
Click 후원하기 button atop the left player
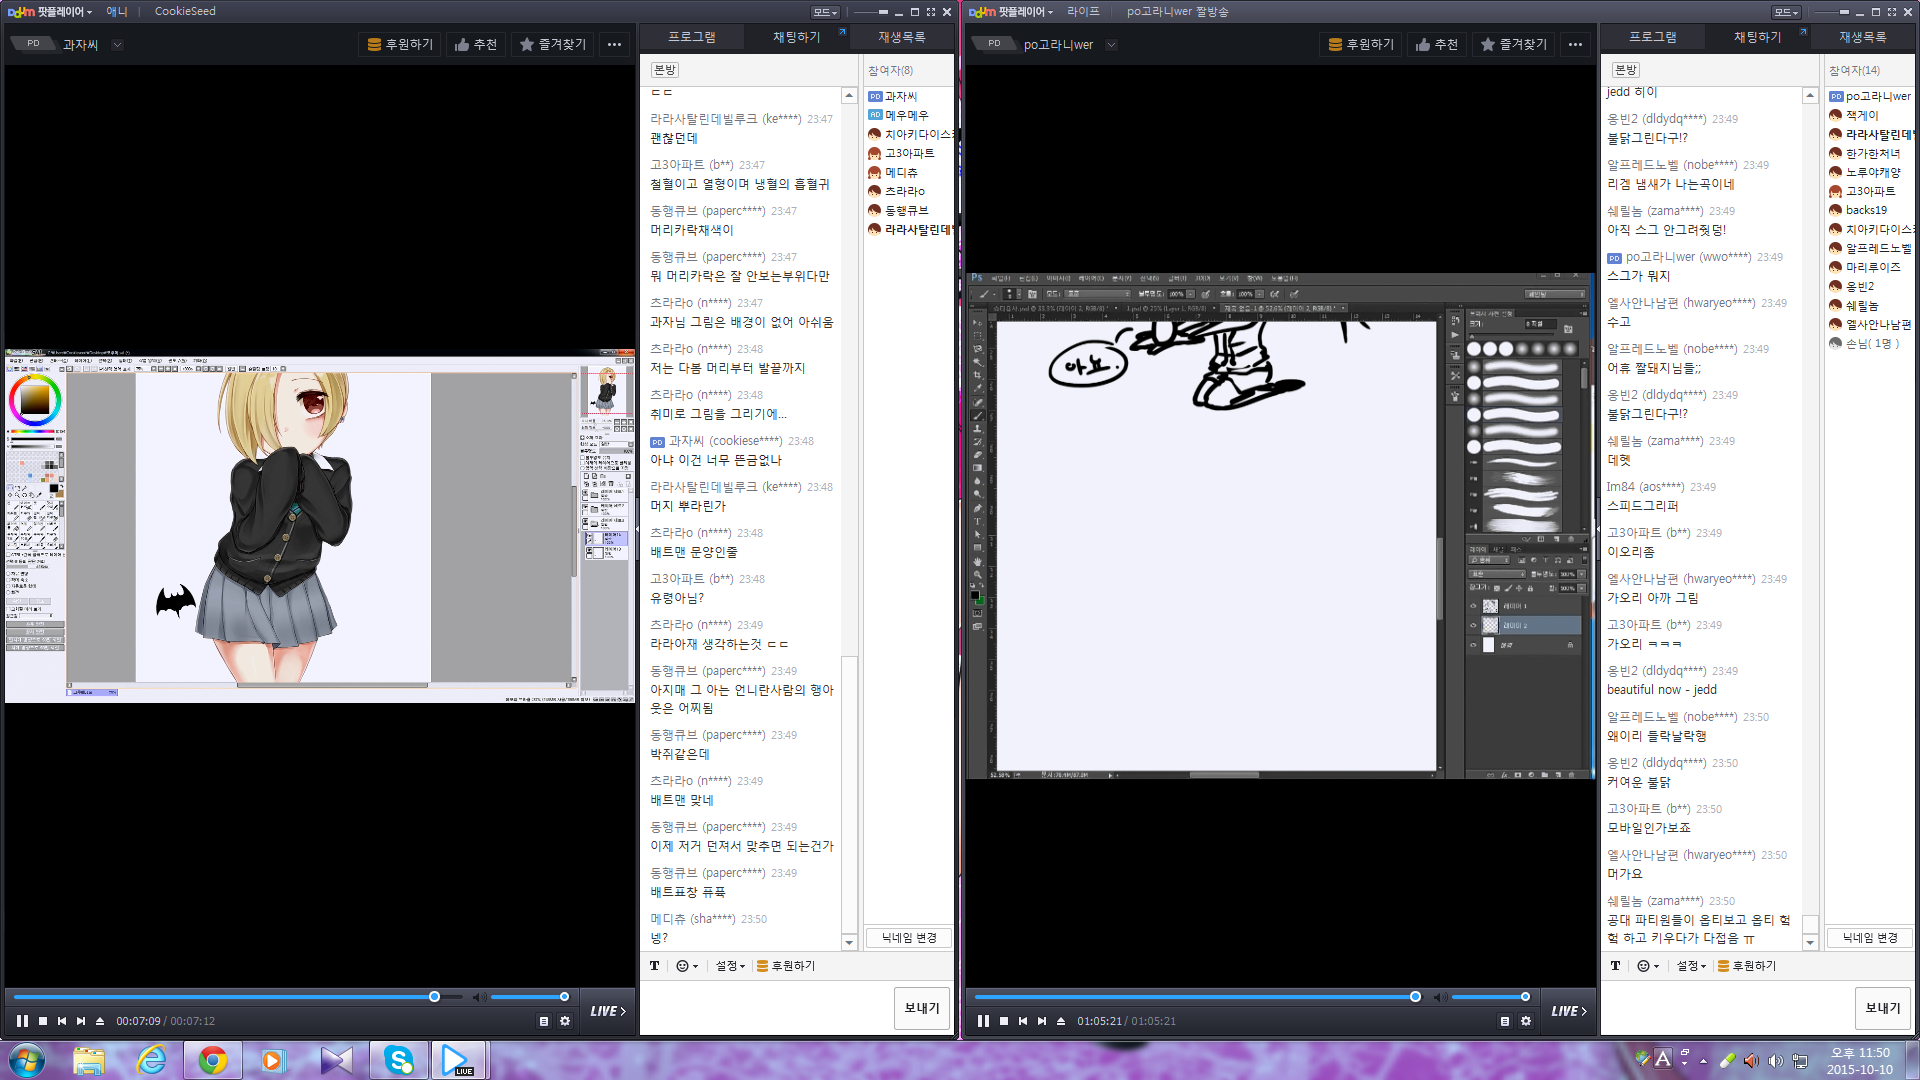[x=399, y=44]
